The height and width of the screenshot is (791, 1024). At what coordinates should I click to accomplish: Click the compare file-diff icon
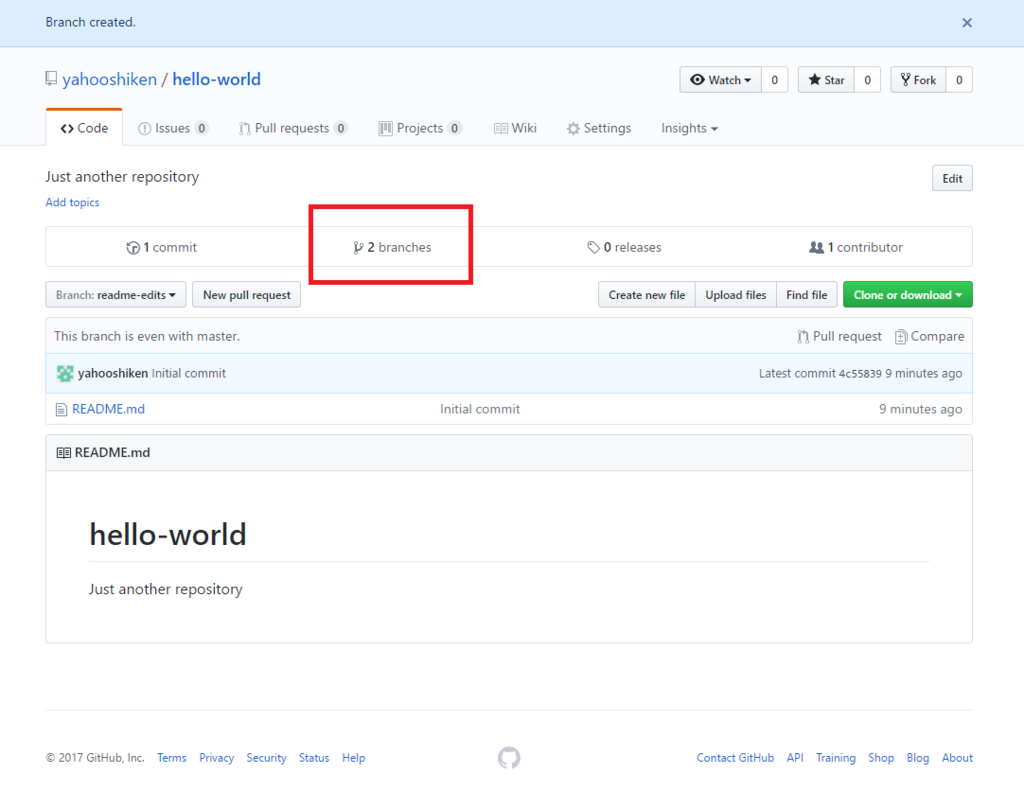coord(901,337)
